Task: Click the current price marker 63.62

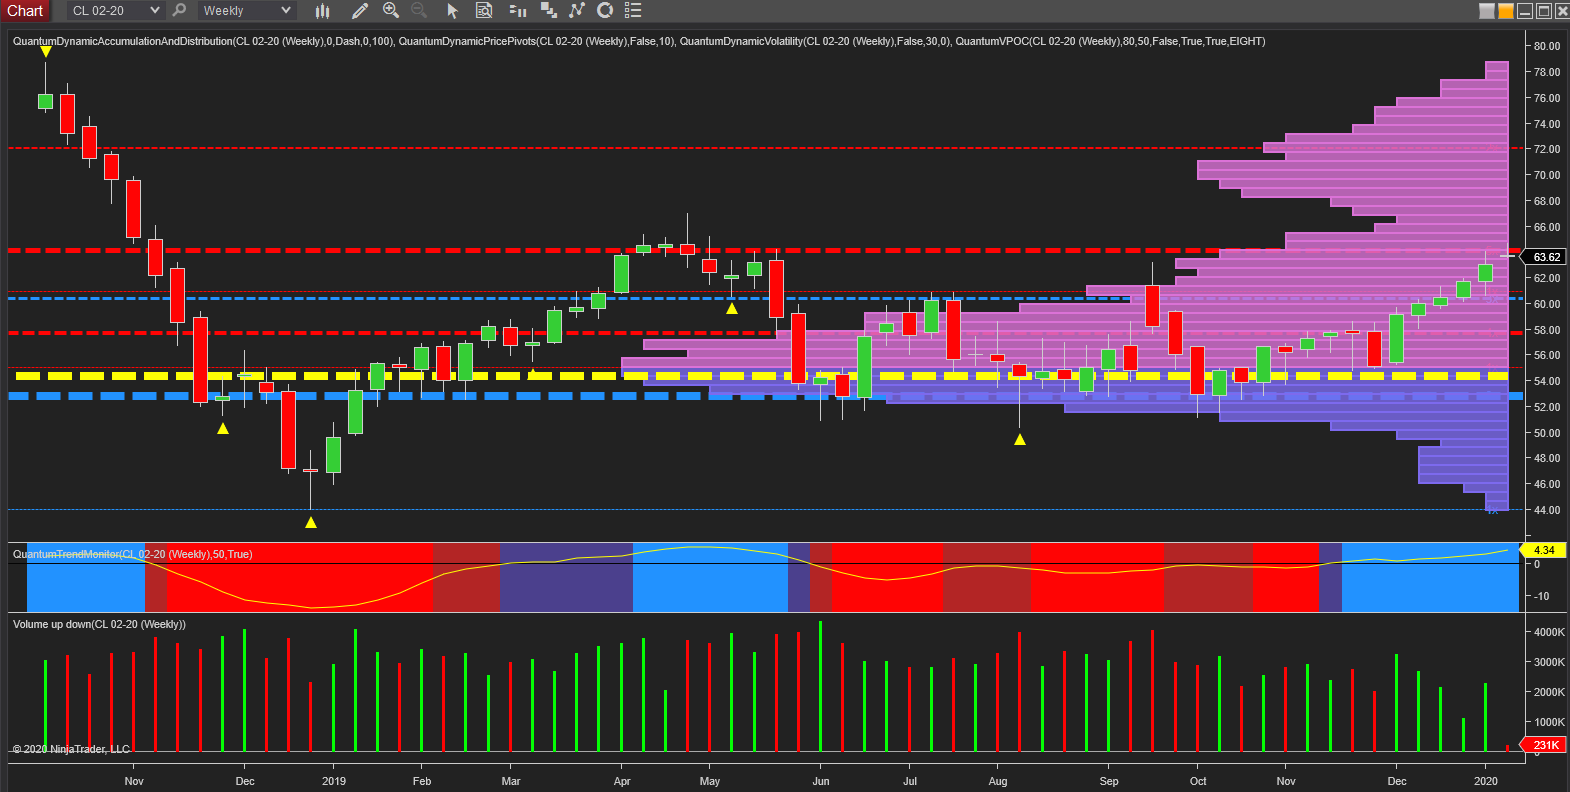Action: (1544, 257)
